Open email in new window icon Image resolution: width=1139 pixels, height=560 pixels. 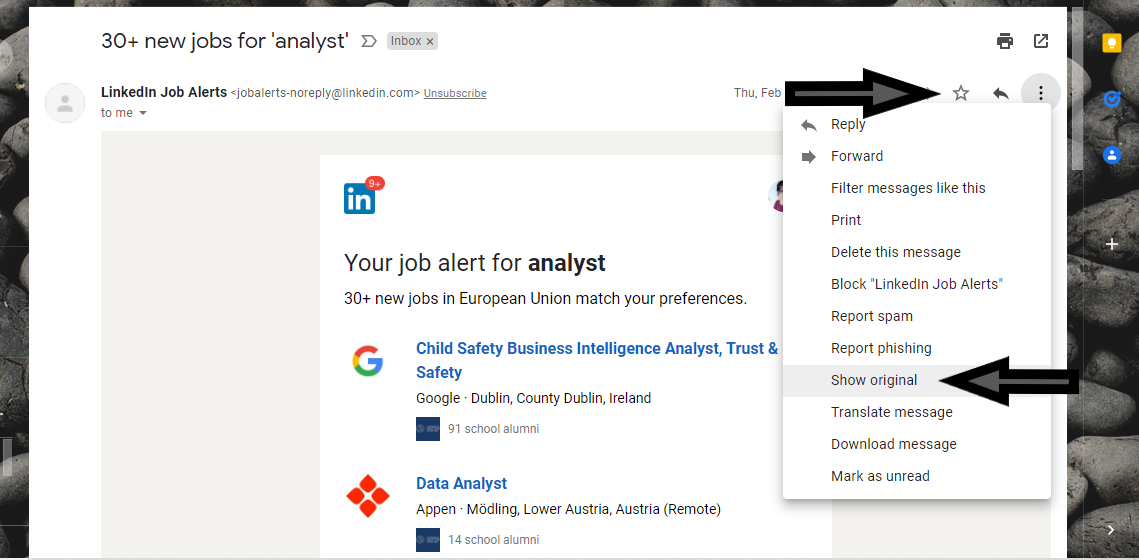[x=1041, y=41]
